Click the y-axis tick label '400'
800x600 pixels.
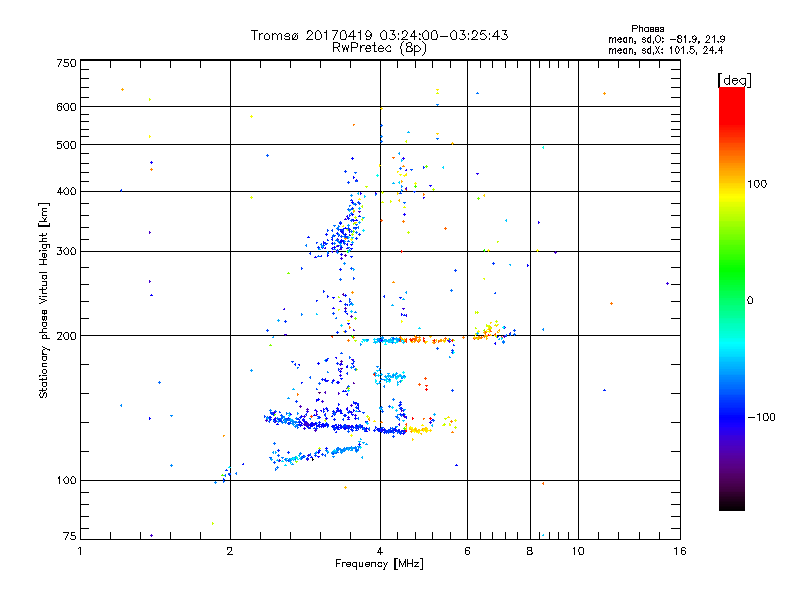click(66, 191)
